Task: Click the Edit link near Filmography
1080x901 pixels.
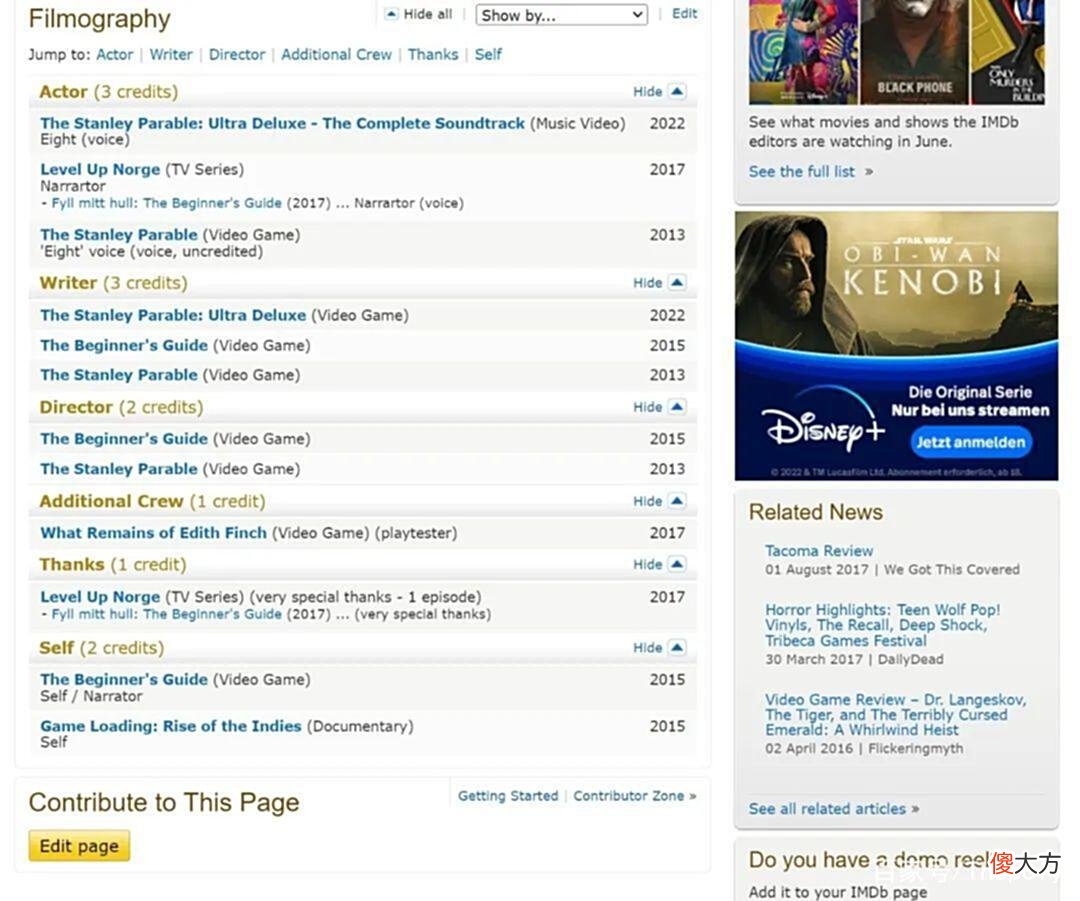Action: pos(685,13)
